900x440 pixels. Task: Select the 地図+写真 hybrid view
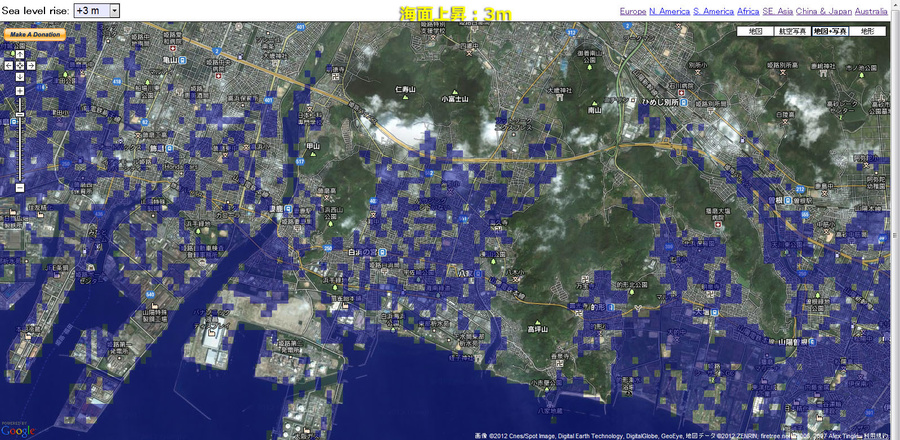(x=830, y=31)
